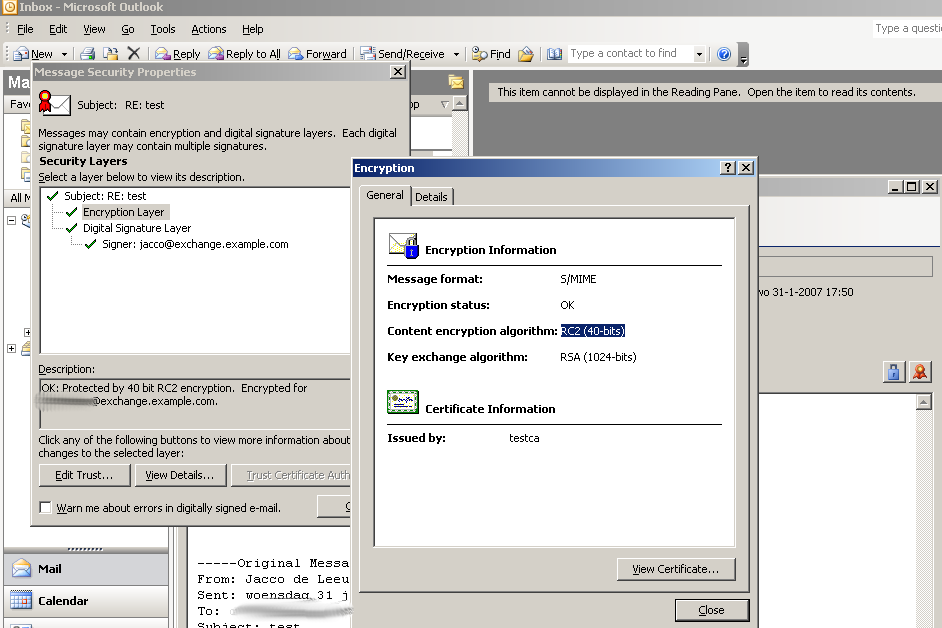Select Signer jacco@exchange.example.com entry
Image resolution: width=942 pixels, height=628 pixels.
coord(195,244)
